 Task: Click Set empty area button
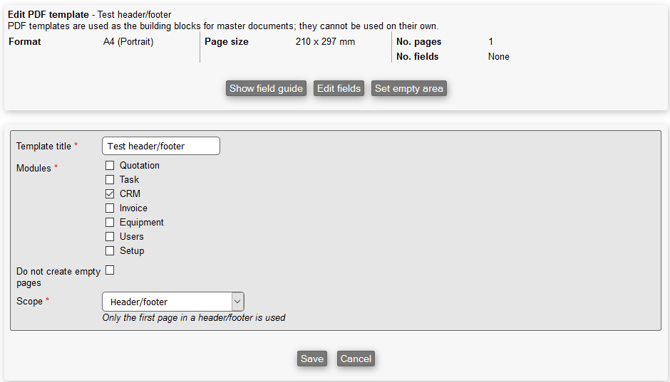pos(409,88)
